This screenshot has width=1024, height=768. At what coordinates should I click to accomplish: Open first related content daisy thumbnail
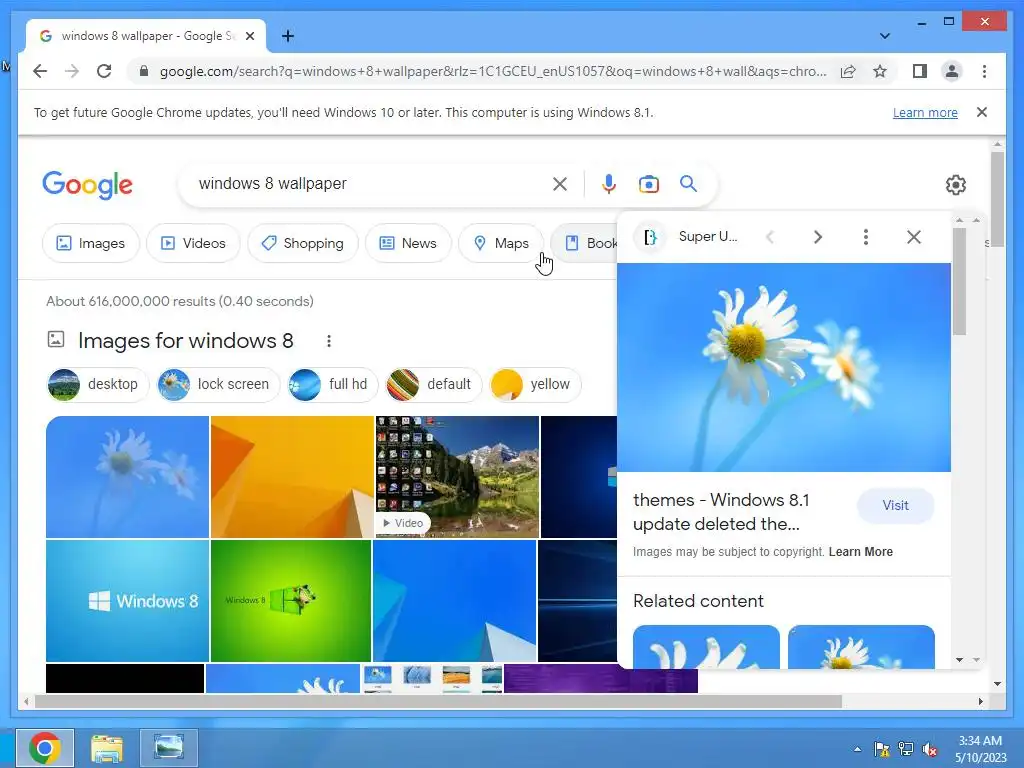tap(706, 647)
